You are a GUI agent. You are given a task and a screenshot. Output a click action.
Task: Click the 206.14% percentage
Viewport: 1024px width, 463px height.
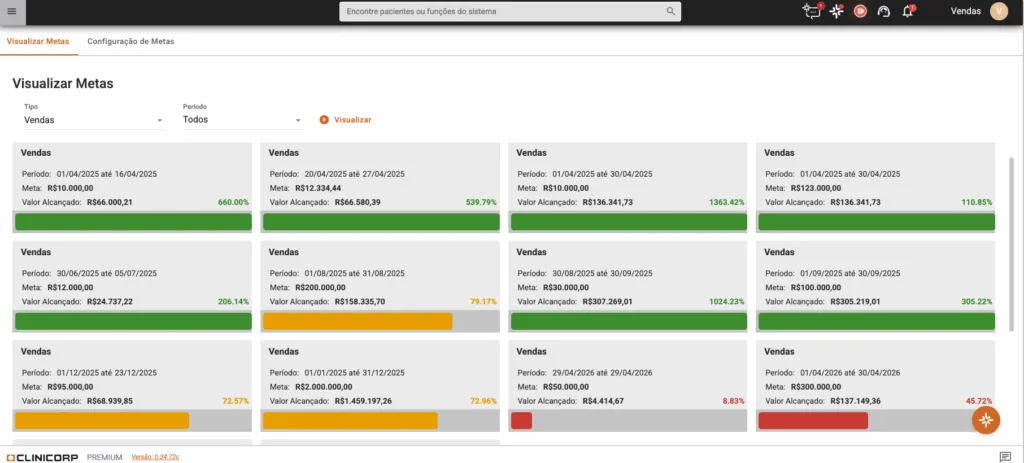pos(233,302)
